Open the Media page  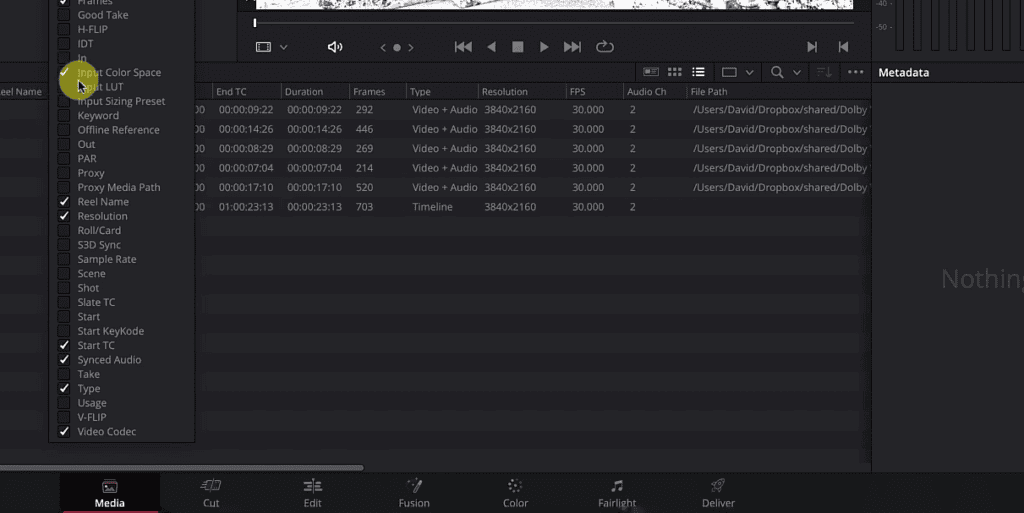110,494
